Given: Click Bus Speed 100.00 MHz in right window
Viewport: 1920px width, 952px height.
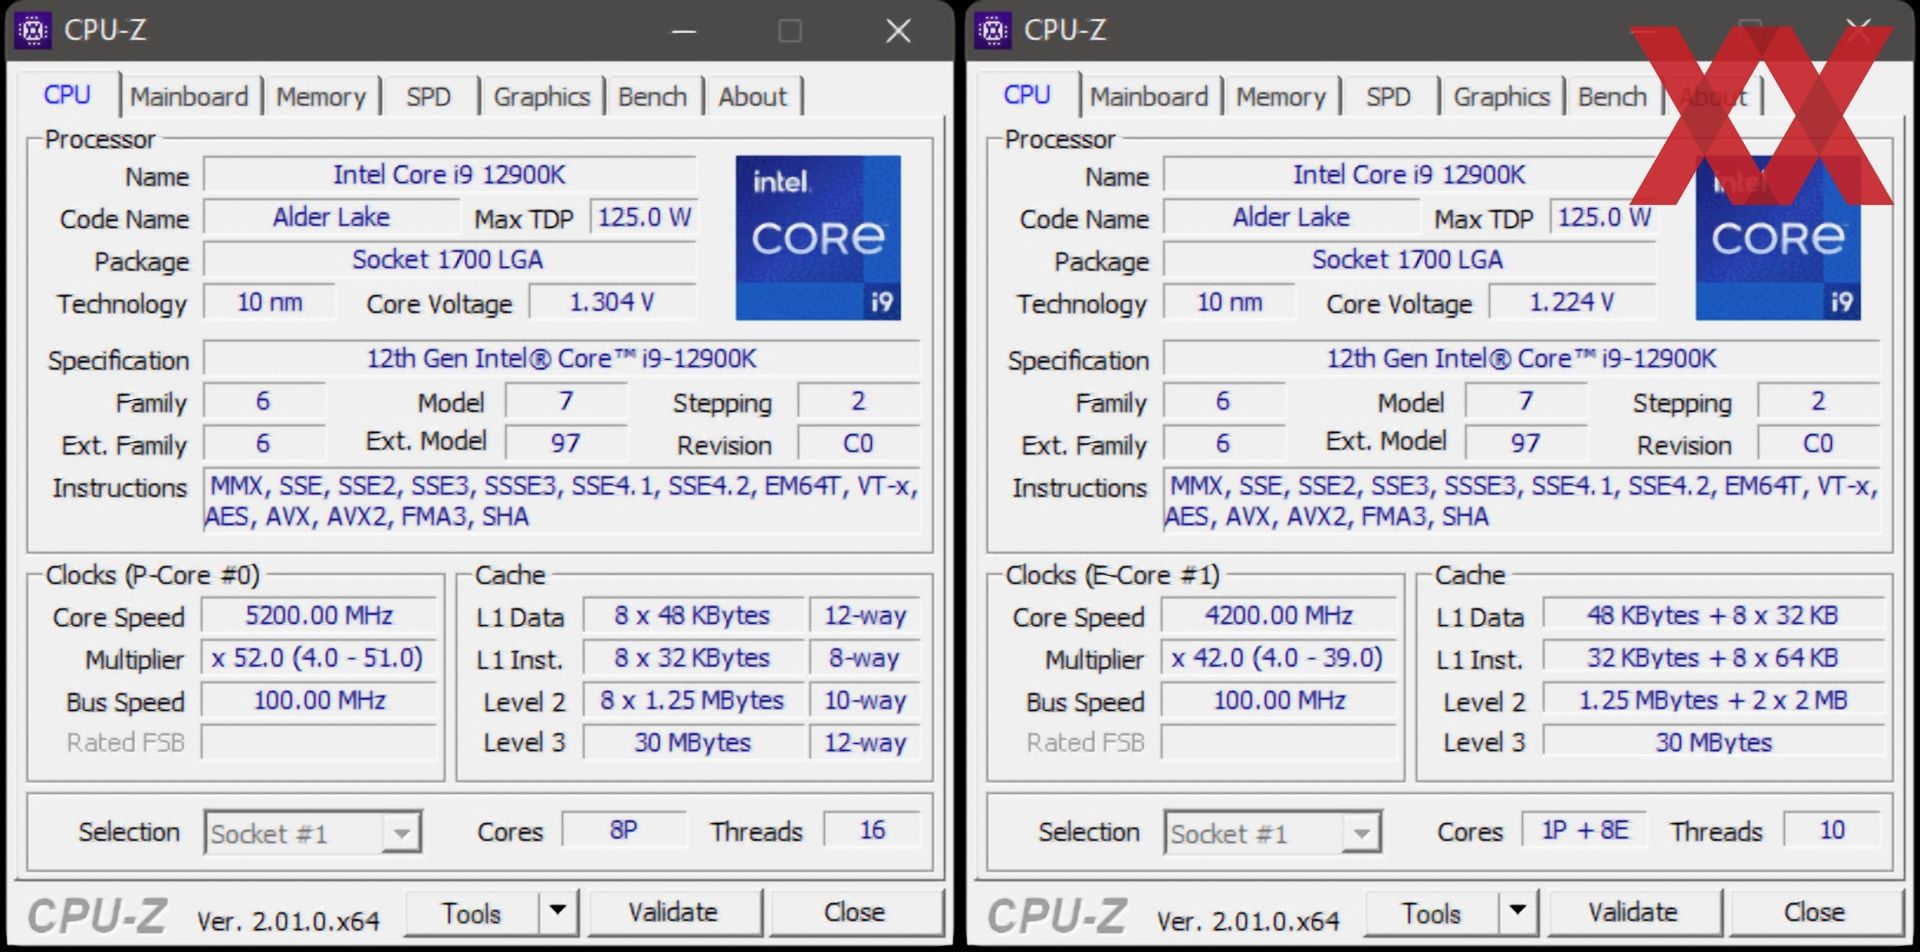Looking at the screenshot, I should tap(1279, 700).
